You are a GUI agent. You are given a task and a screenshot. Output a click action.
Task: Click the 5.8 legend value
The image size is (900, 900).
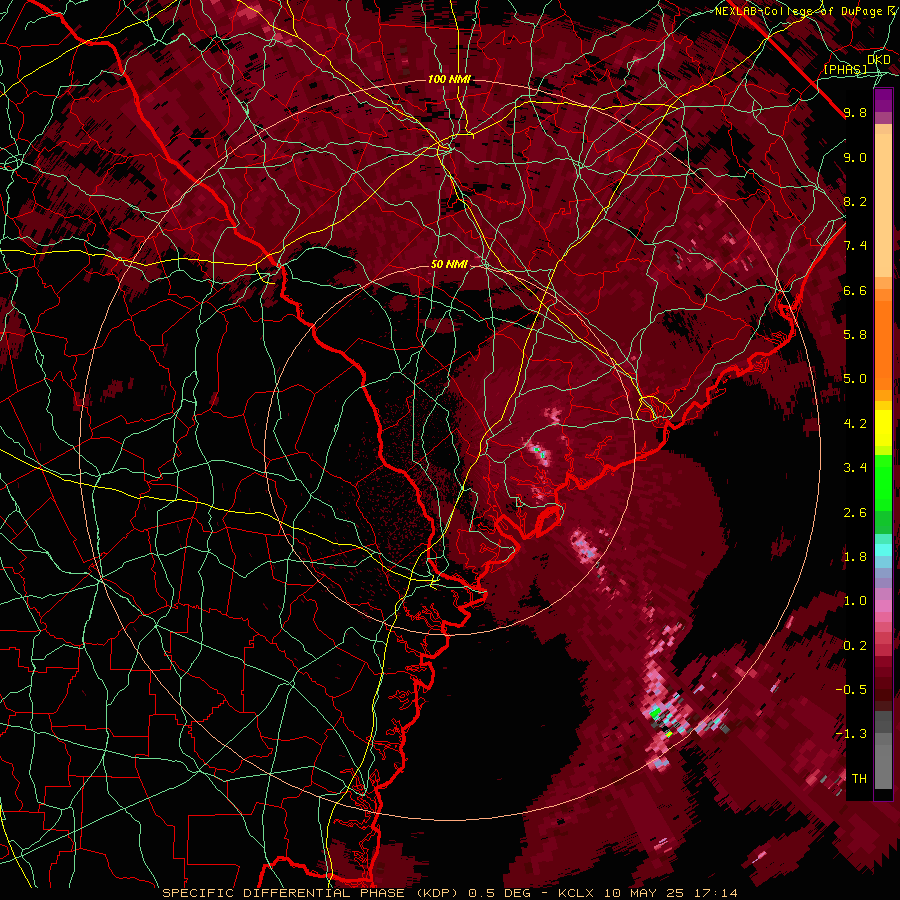click(x=855, y=334)
